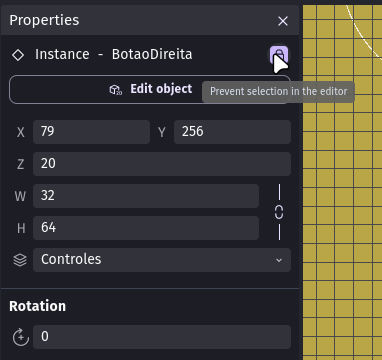The width and height of the screenshot is (382, 360).
Task: Click the rotation icon beside the angle field
Action: point(21,337)
